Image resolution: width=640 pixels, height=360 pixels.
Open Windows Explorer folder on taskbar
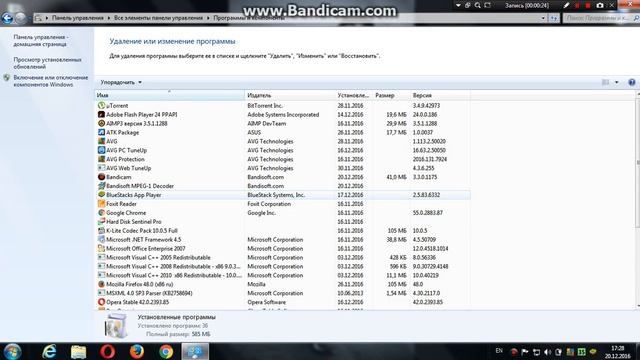(x=78, y=351)
